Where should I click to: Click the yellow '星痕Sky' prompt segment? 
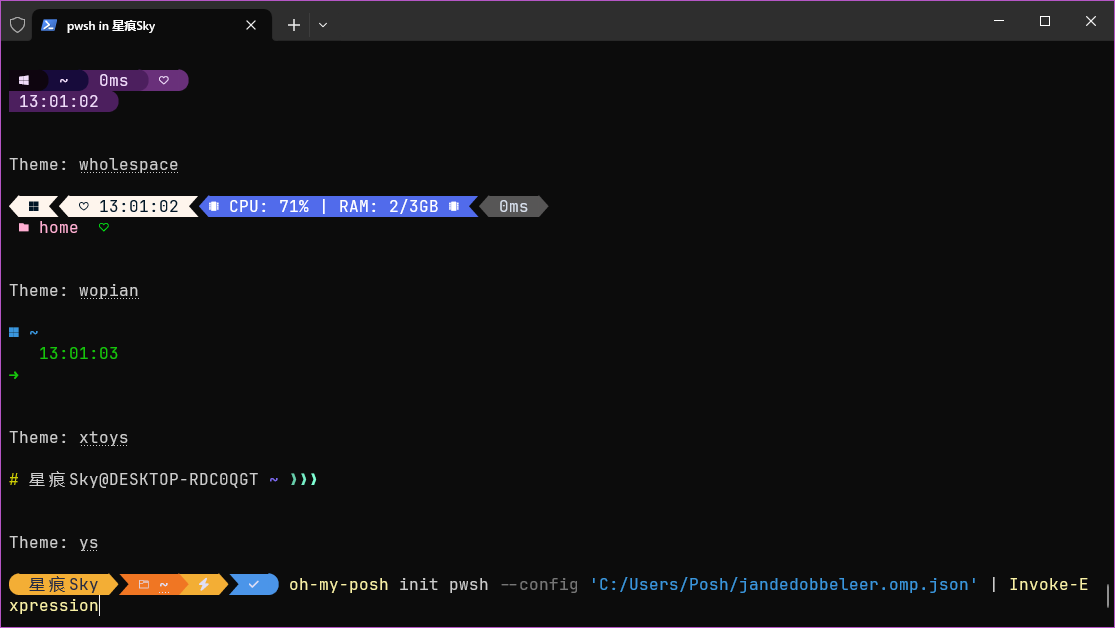coord(63,585)
